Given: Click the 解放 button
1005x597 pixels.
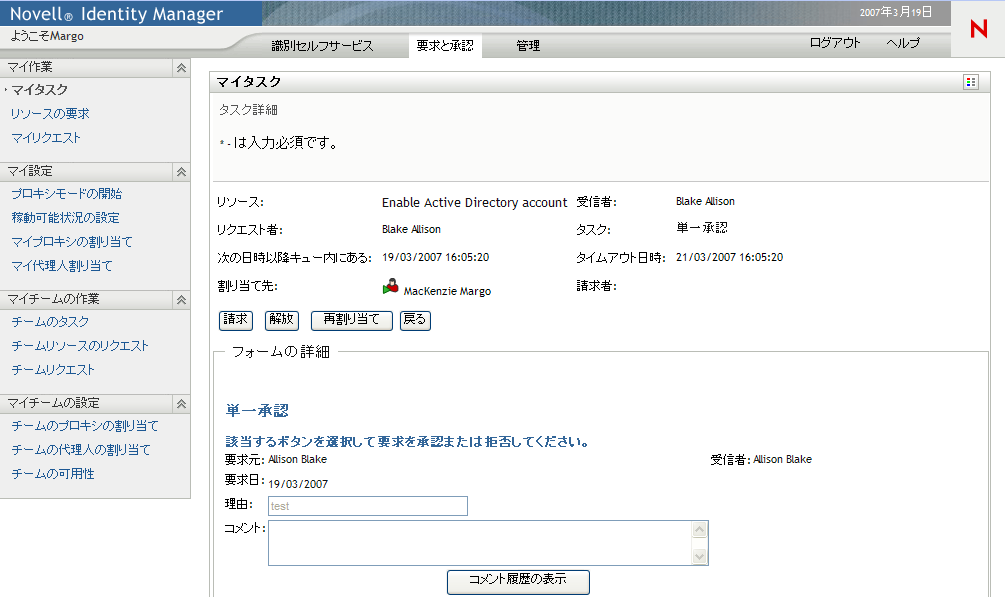Looking at the screenshot, I should tap(281, 320).
